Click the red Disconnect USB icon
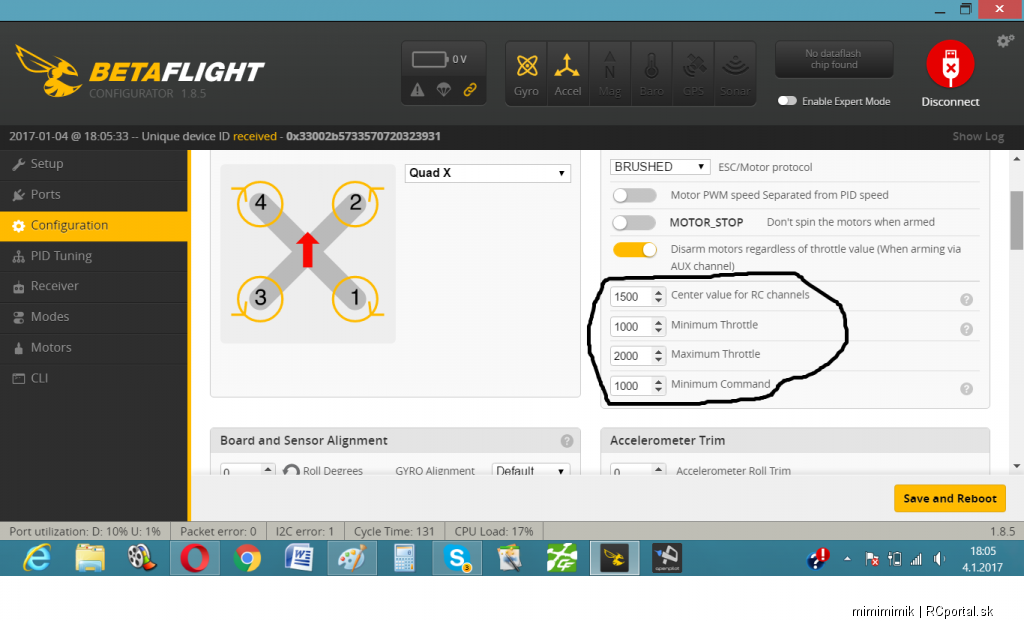Viewport: 1024px width, 621px height. coord(950,64)
